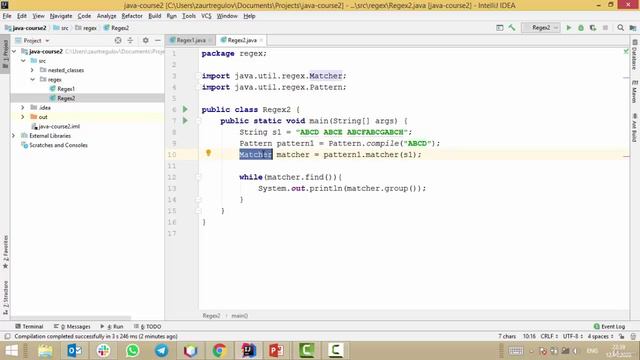Click src in the navigation breadcrumb

(61, 28)
